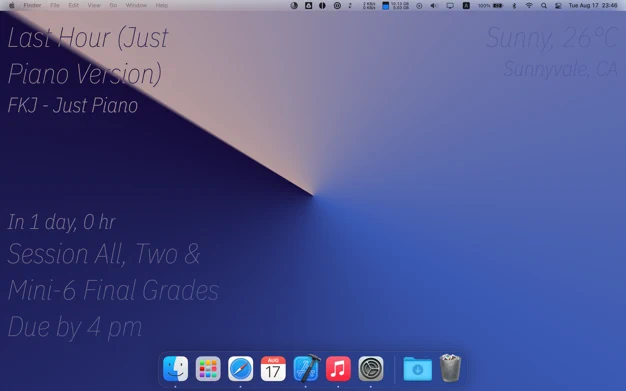Open Launchpad in the Dock
626x391 pixels.
click(x=208, y=368)
